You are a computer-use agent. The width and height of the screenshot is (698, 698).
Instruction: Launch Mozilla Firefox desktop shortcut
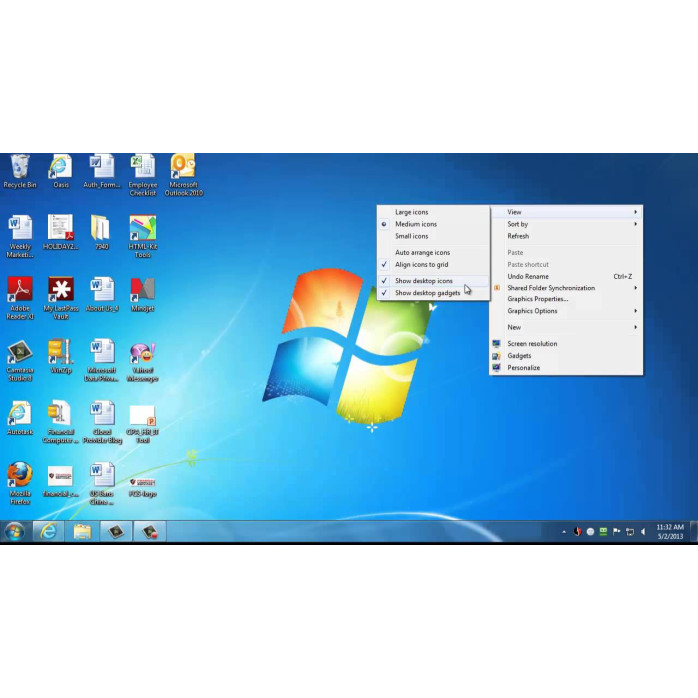(x=20, y=484)
